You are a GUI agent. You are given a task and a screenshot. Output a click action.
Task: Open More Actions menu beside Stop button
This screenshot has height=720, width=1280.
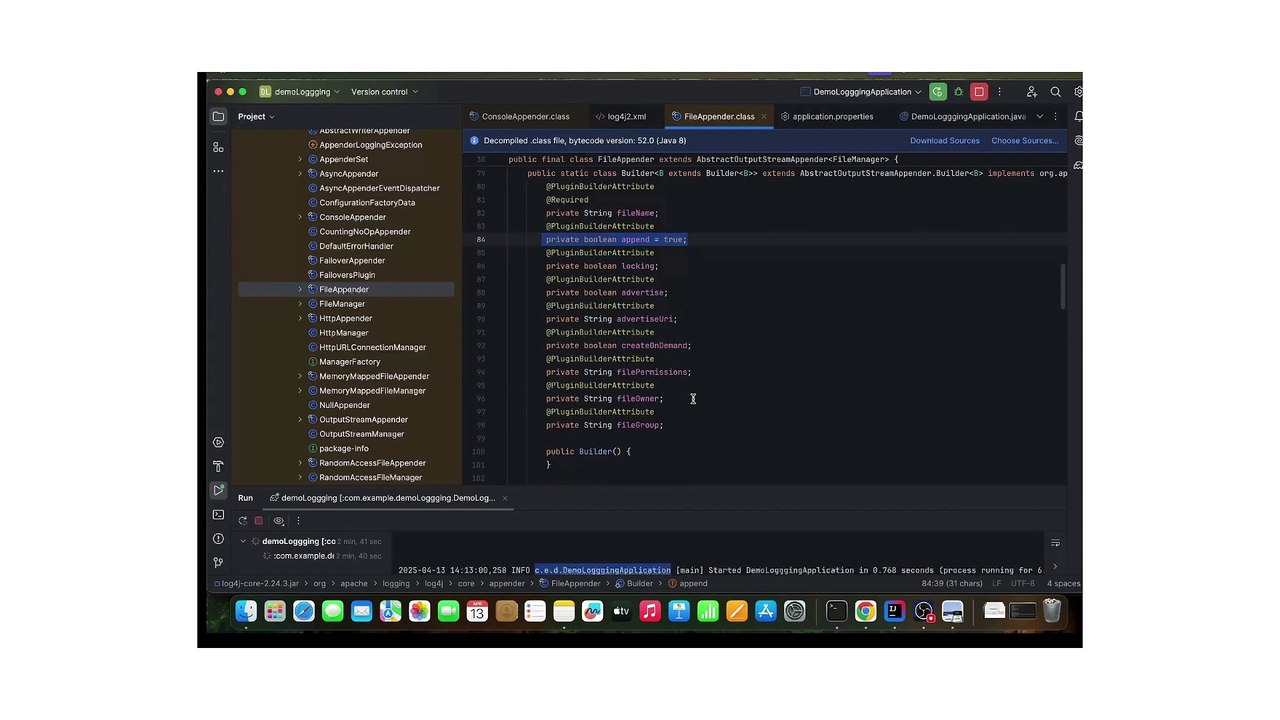point(999,92)
